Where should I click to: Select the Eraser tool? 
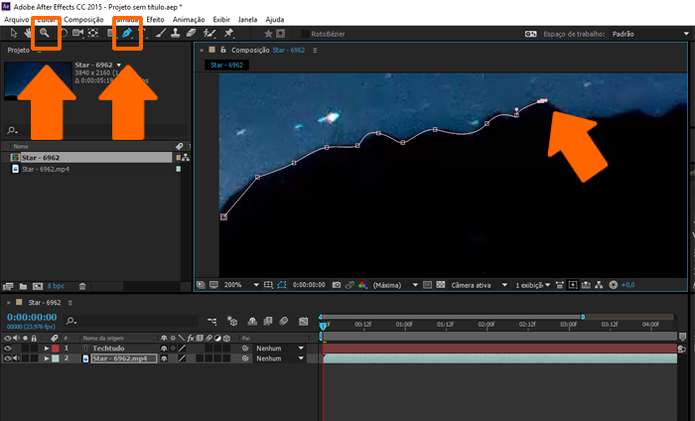(x=191, y=33)
